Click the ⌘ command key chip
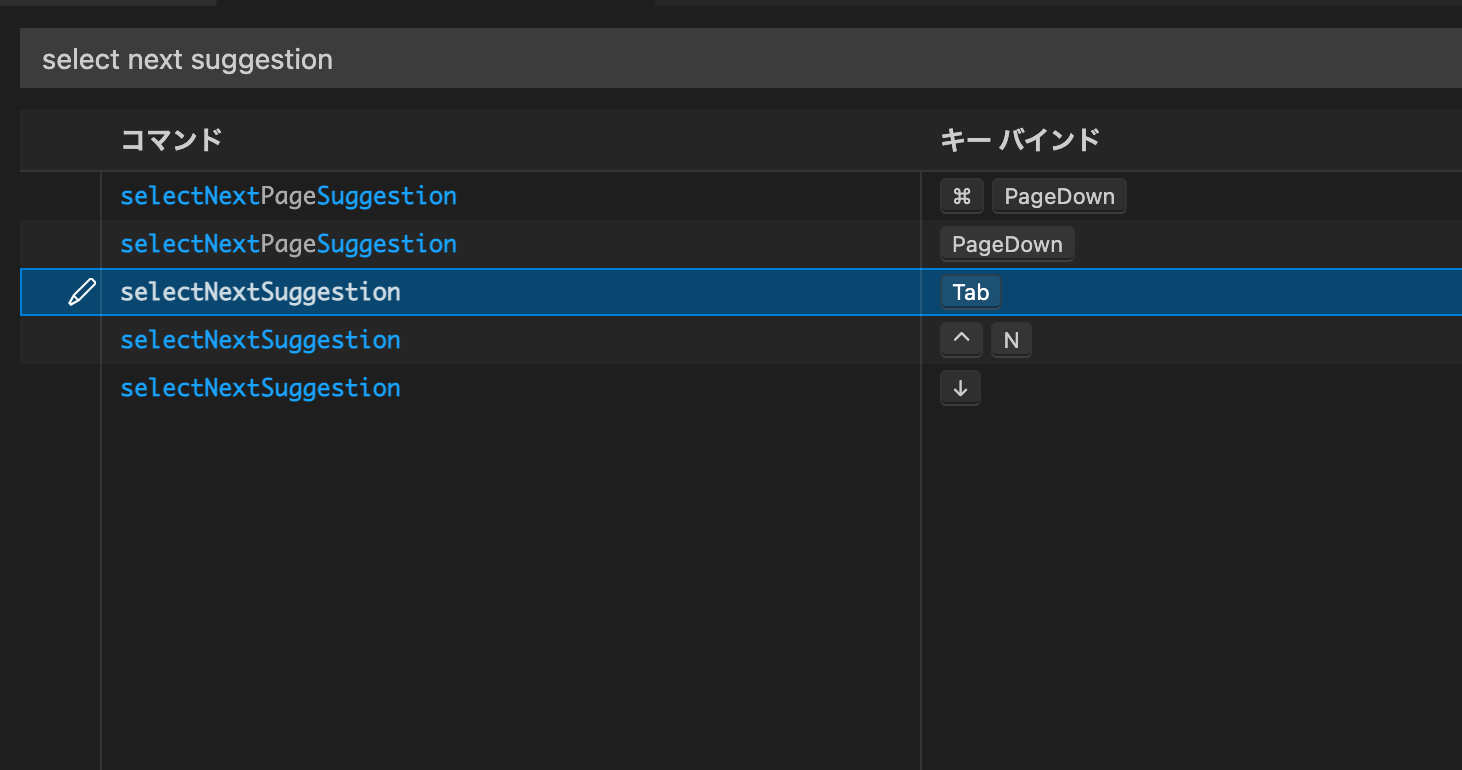1462x770 pixels. coord(961,196)
